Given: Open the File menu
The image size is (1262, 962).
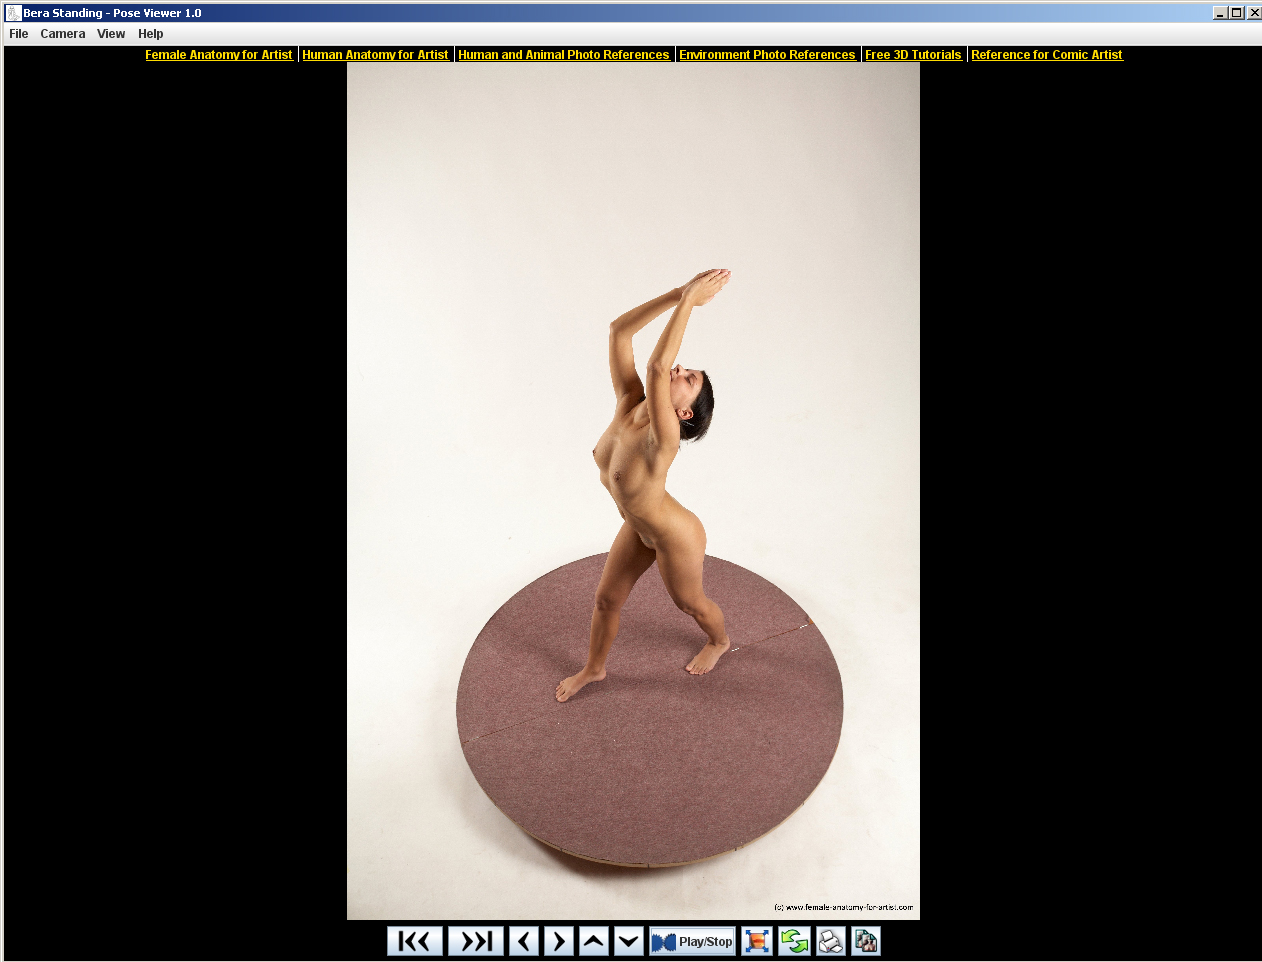Looking at the screenshot, I should (19, 34).
